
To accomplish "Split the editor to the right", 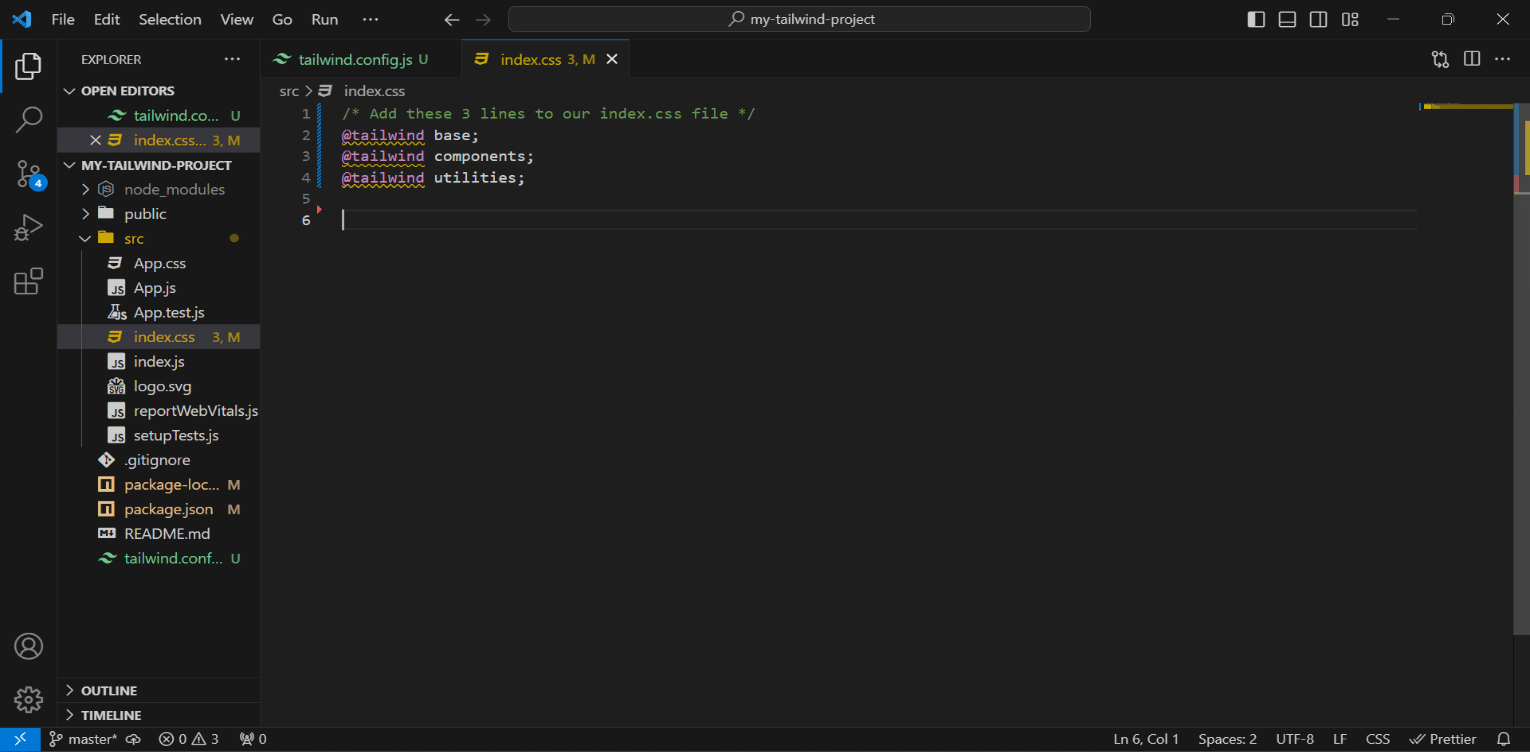I will [x=1472, y=59].
